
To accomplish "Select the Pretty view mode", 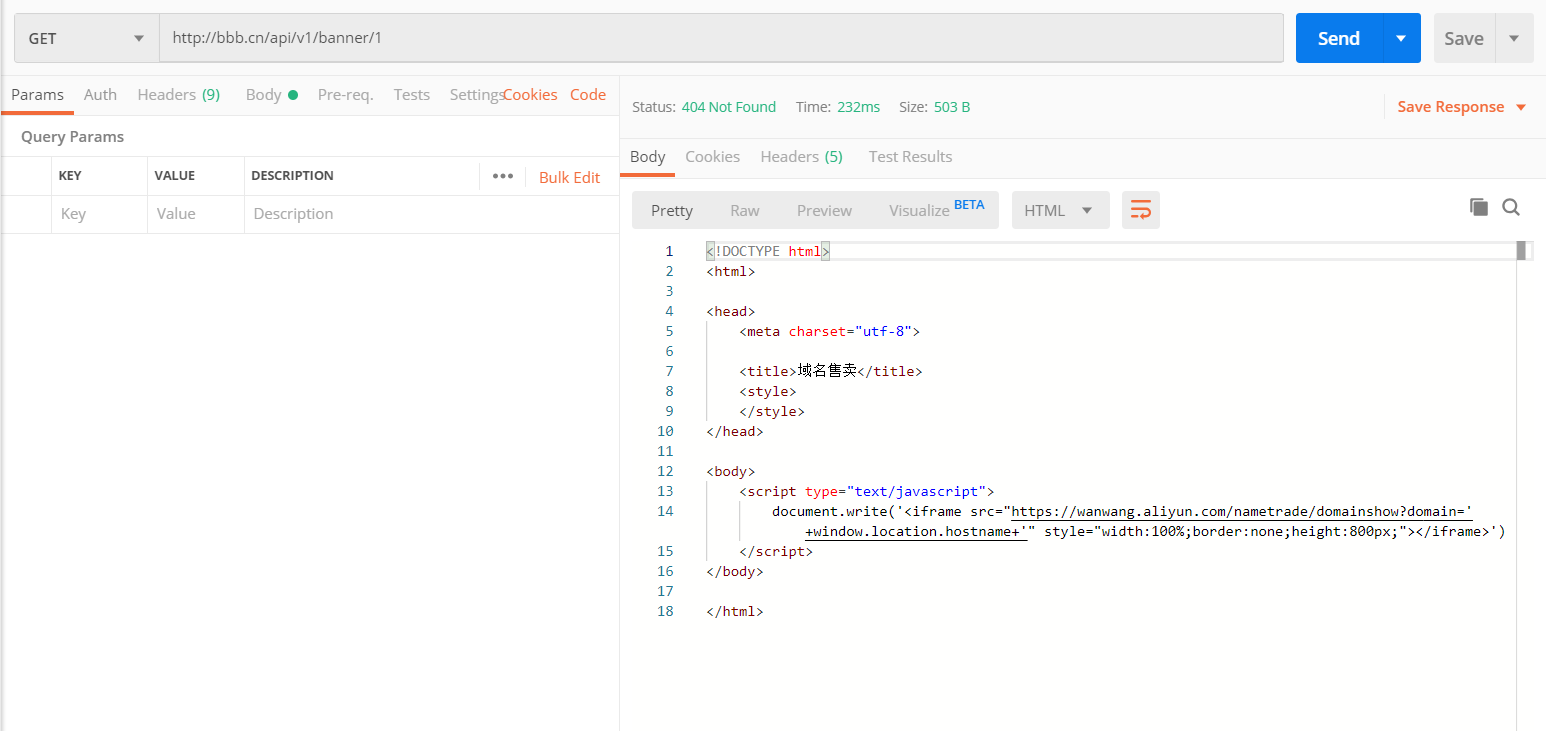I will click(672, 210).
